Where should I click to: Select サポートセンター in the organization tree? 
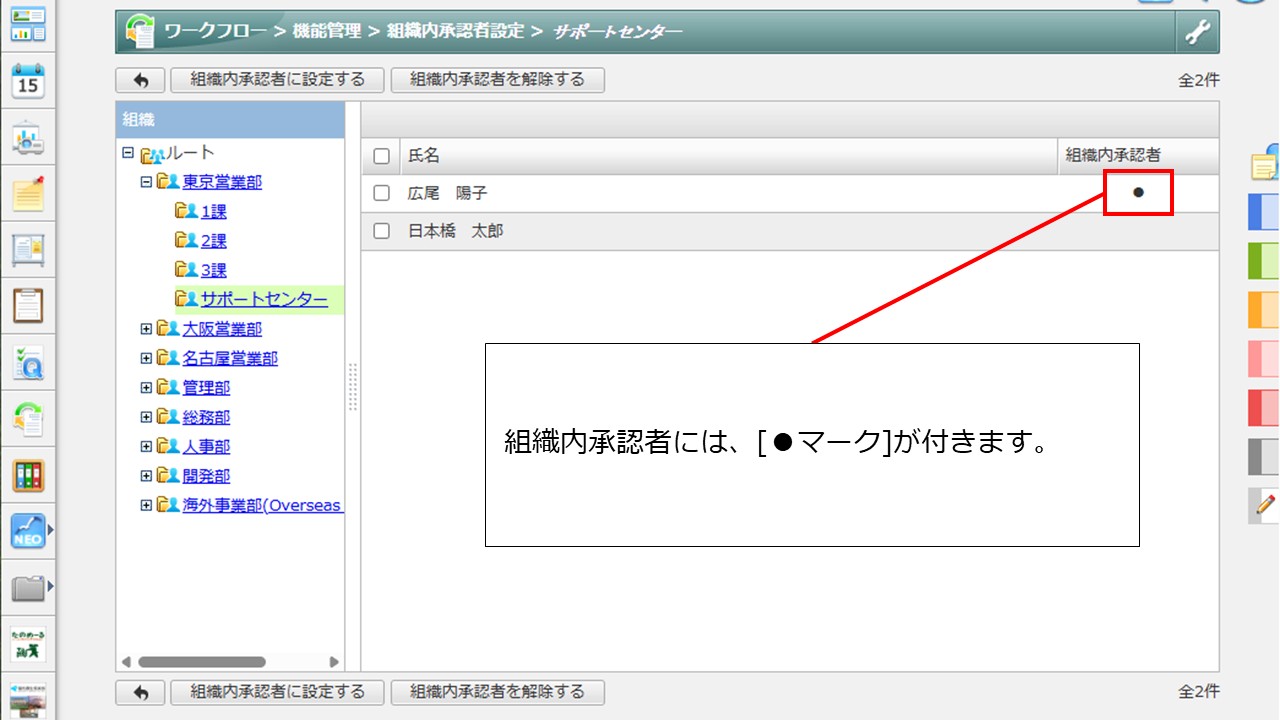263,300
